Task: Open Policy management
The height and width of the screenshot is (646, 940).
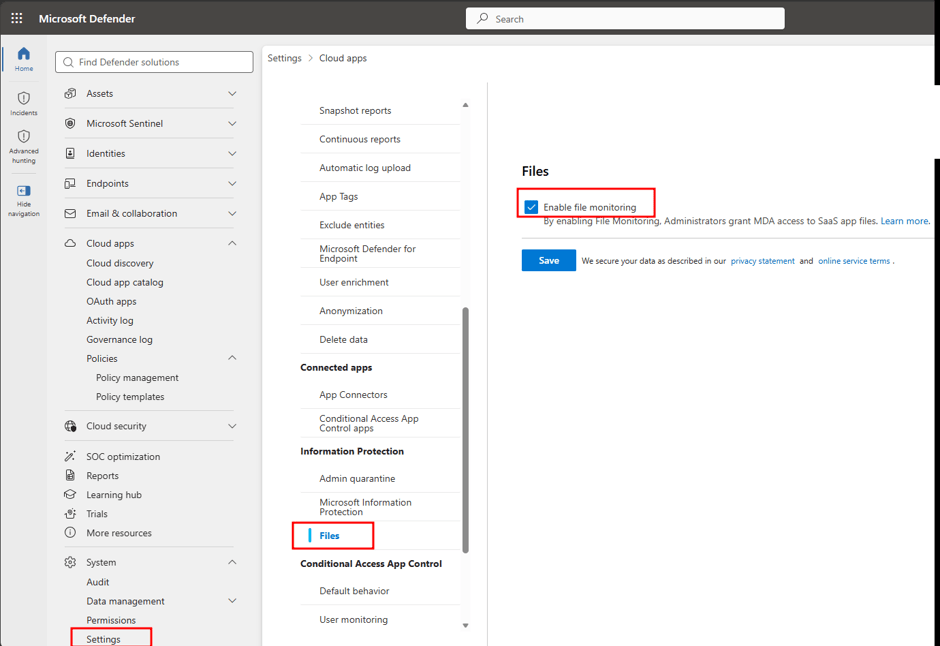Action: (137, 378)
